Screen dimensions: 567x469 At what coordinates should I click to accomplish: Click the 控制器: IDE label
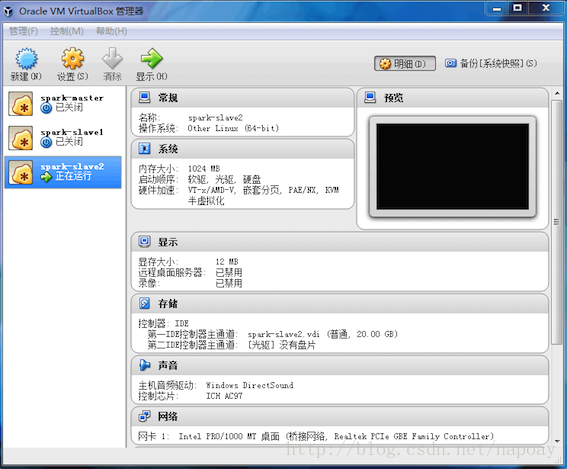coord(163,324)
